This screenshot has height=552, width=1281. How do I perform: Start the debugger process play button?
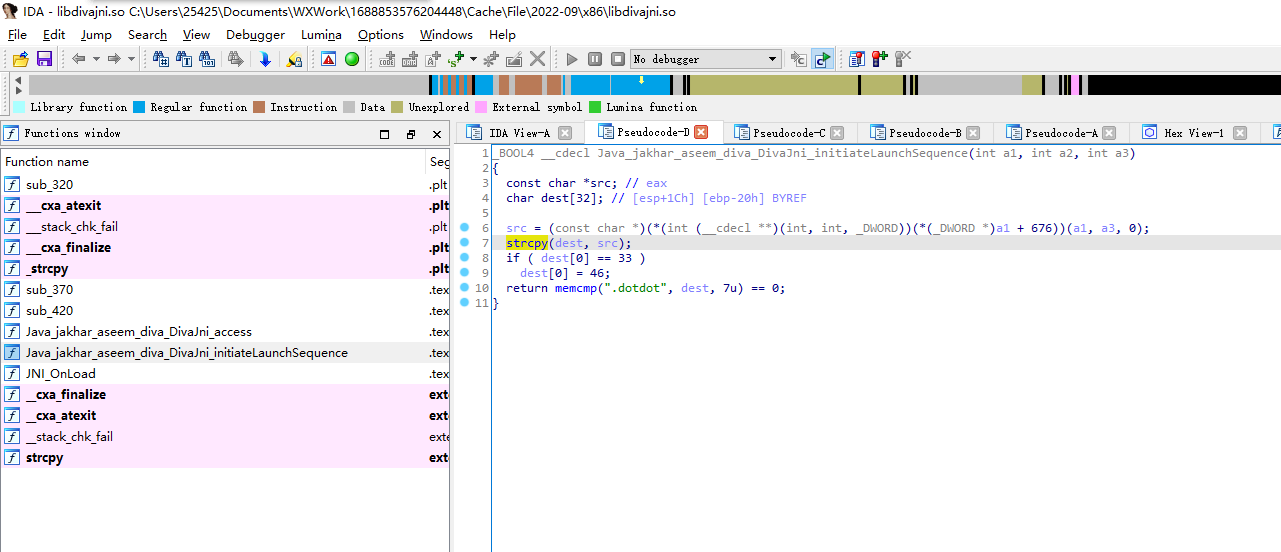pos(572,59)
